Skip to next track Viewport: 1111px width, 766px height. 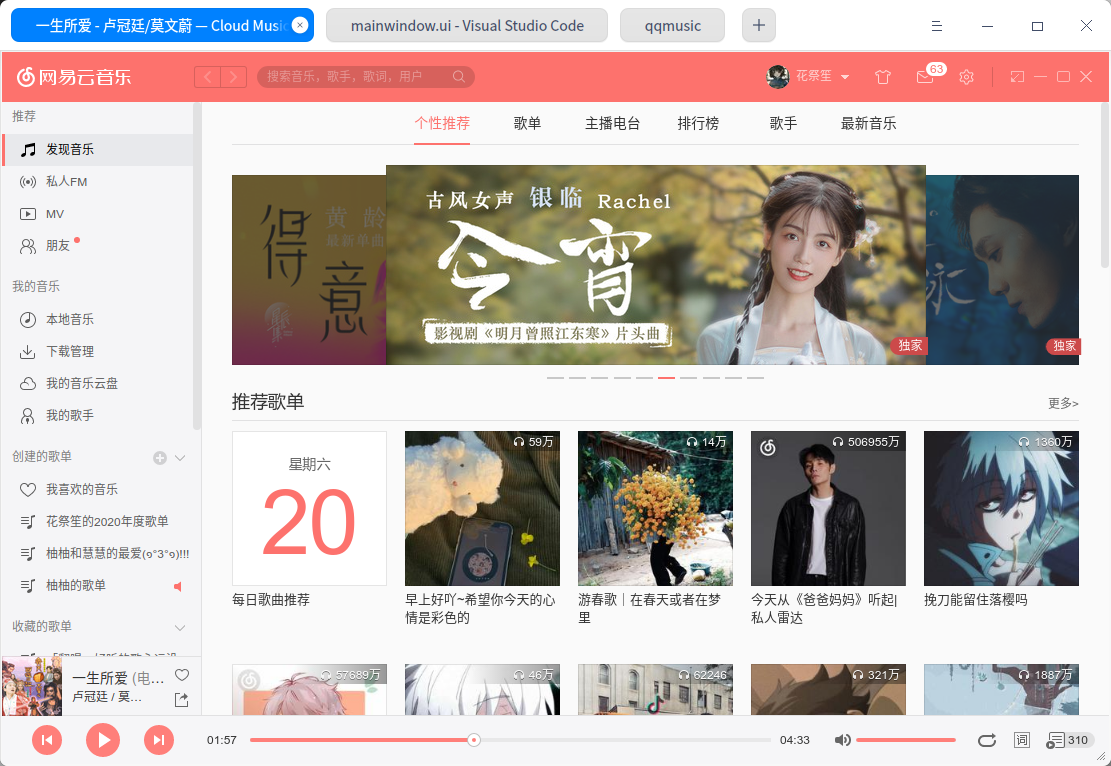coord(159,740)
